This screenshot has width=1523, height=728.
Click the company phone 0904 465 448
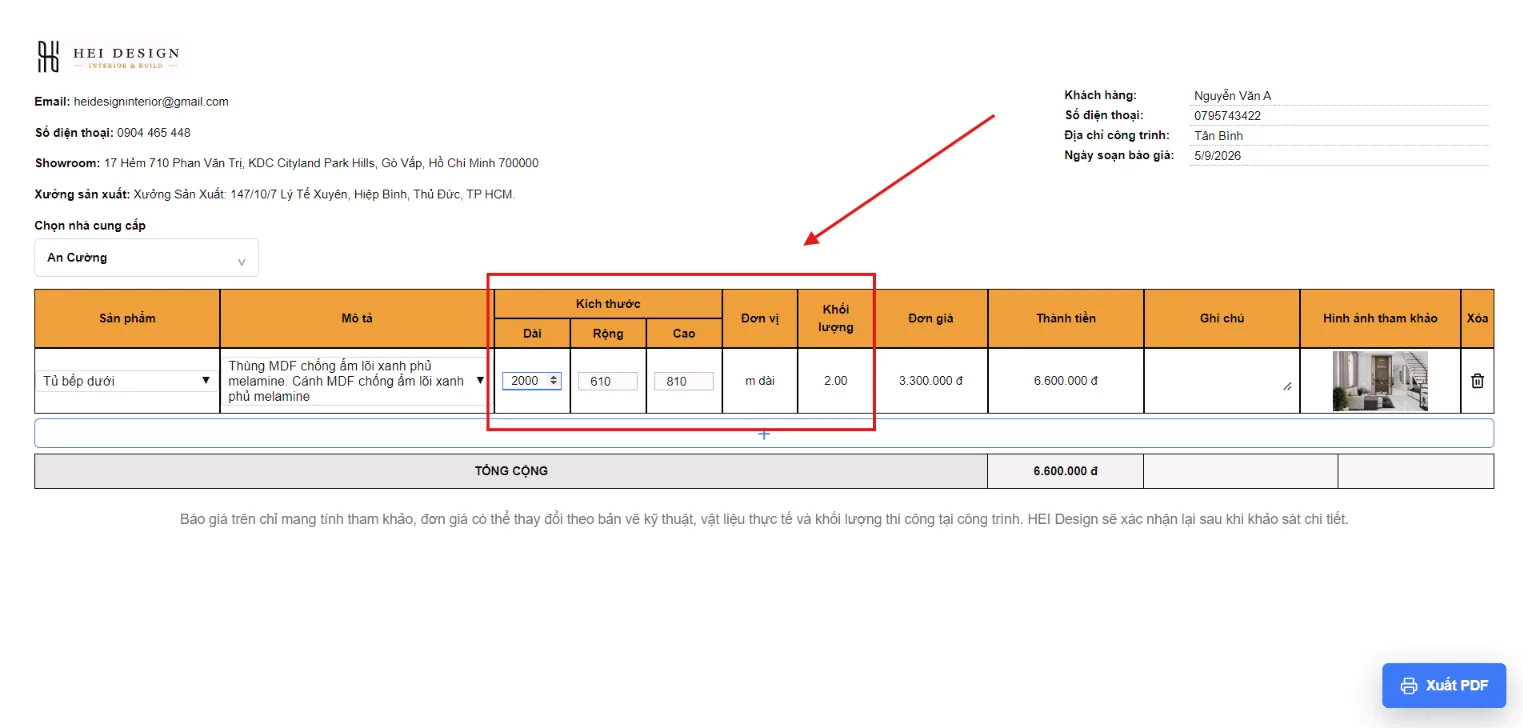[153, 133]
